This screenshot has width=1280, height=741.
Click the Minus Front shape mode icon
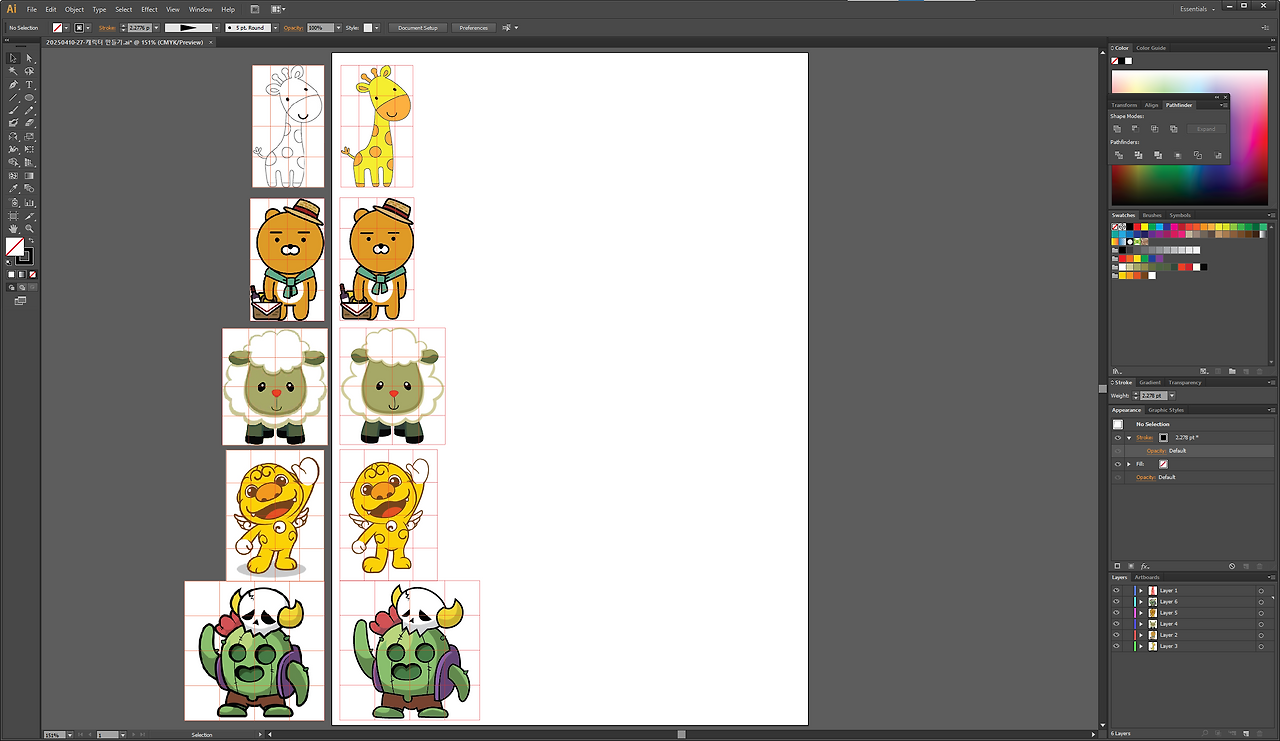pos(1136,129)
